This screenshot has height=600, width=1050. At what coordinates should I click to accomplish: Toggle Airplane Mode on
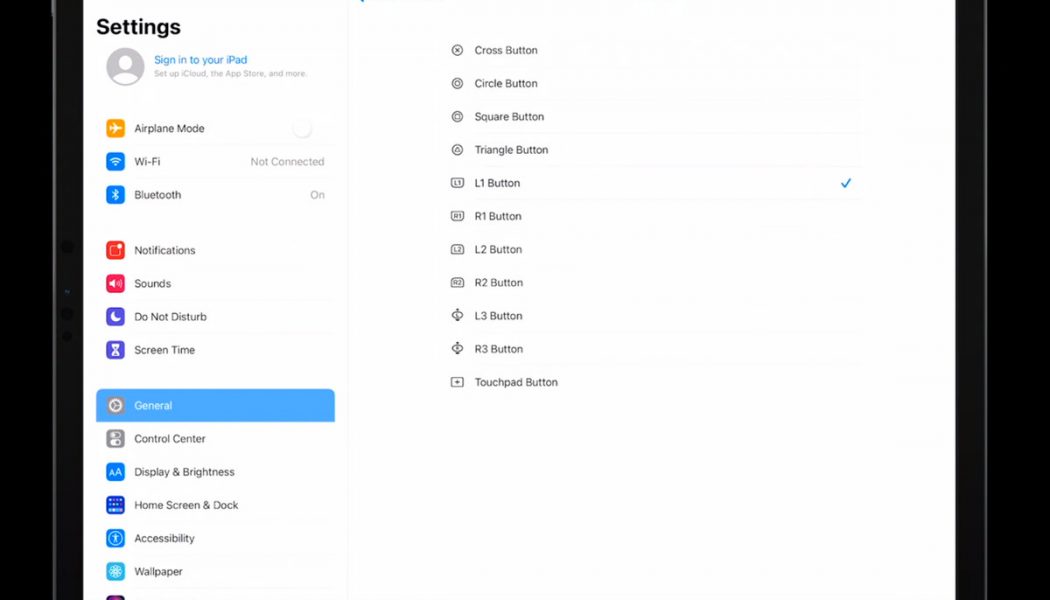pyautogui.click(x=302, y=128)
